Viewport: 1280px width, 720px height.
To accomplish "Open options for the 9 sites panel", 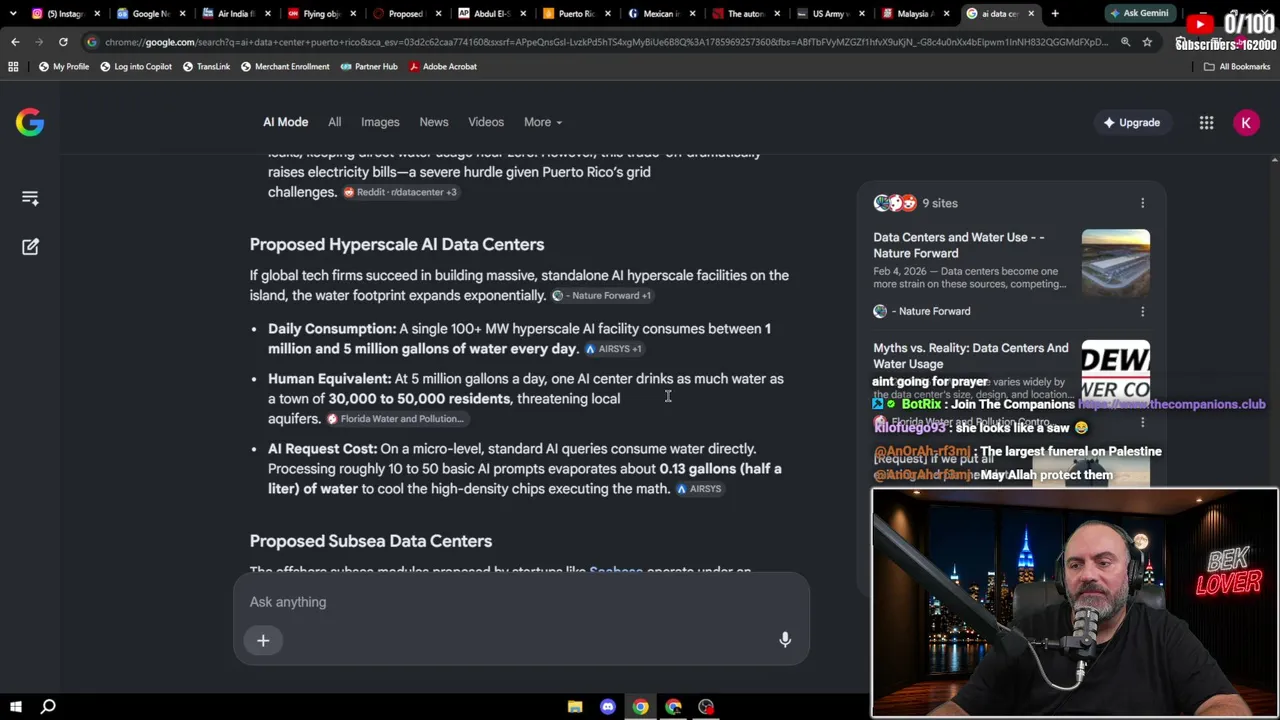I will tap(1142, 203).
